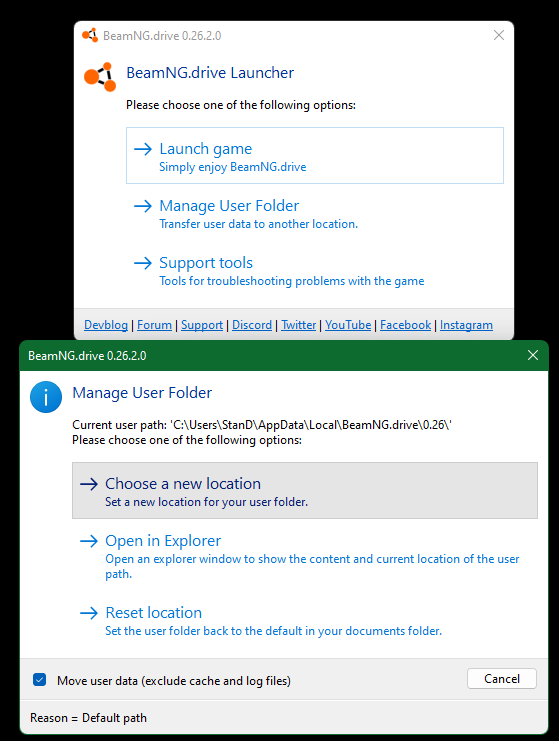
Task: Click the arrow next to Choose a new location
Action: (89, 484)
